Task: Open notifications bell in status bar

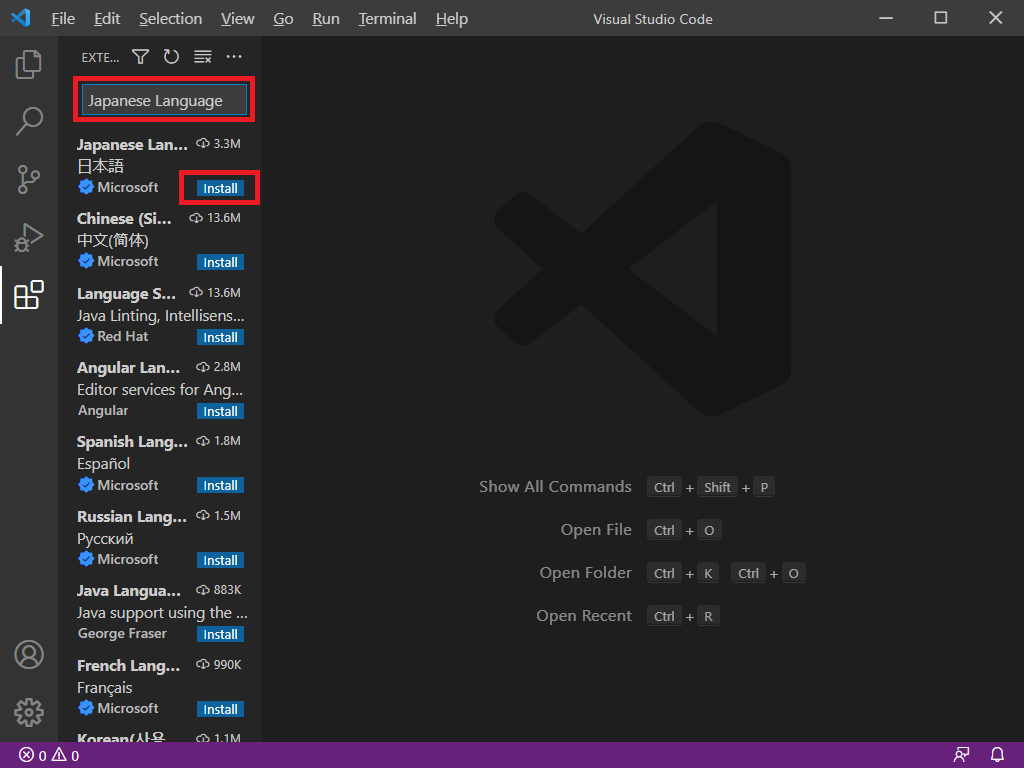Action: coord(997,755)
